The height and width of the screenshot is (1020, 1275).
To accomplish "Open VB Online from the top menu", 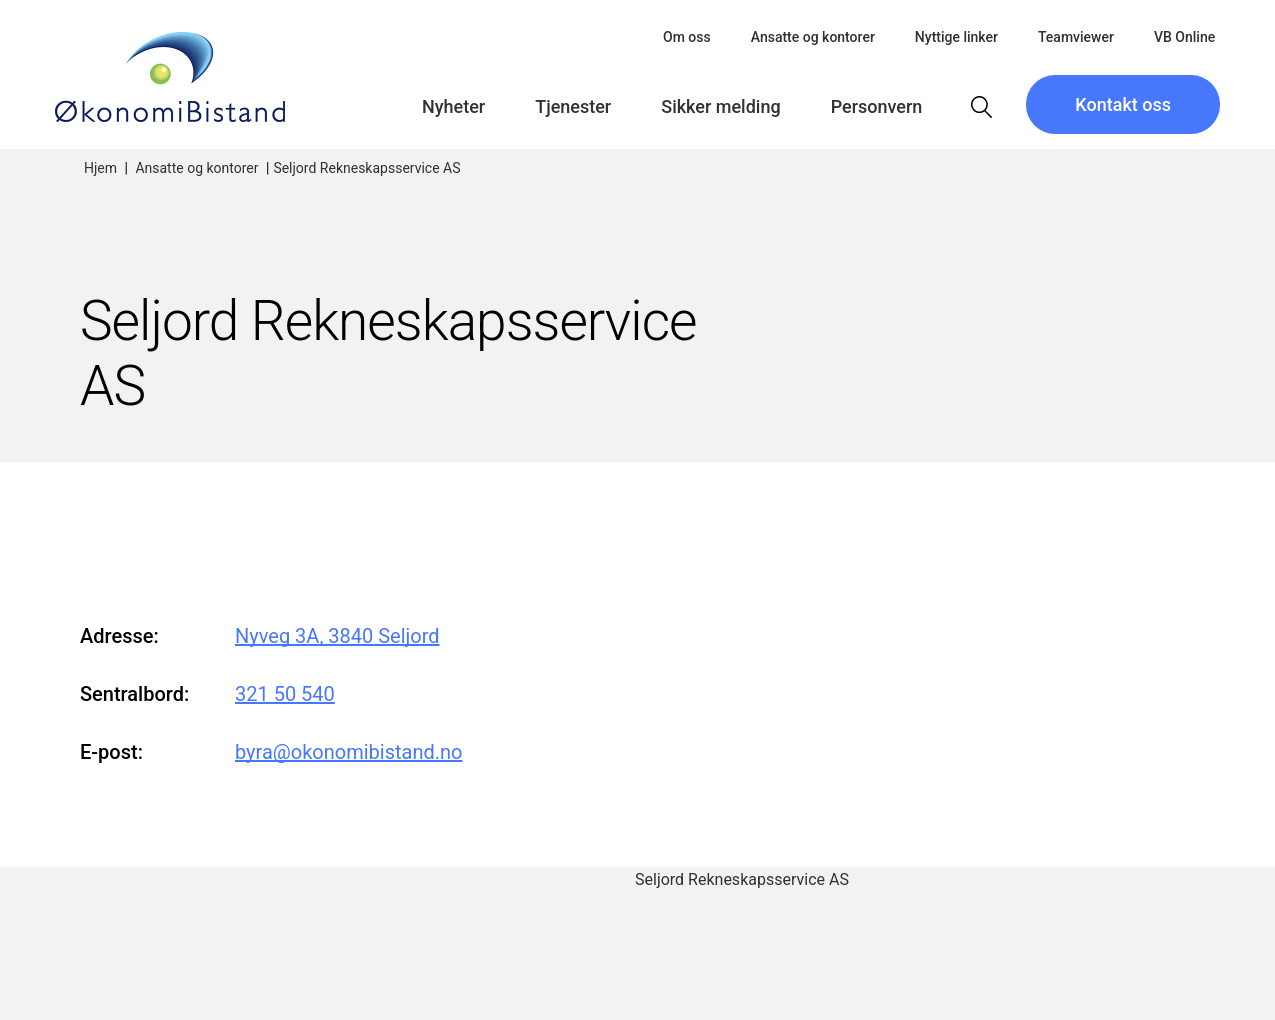I will (x=1184, y=37).
